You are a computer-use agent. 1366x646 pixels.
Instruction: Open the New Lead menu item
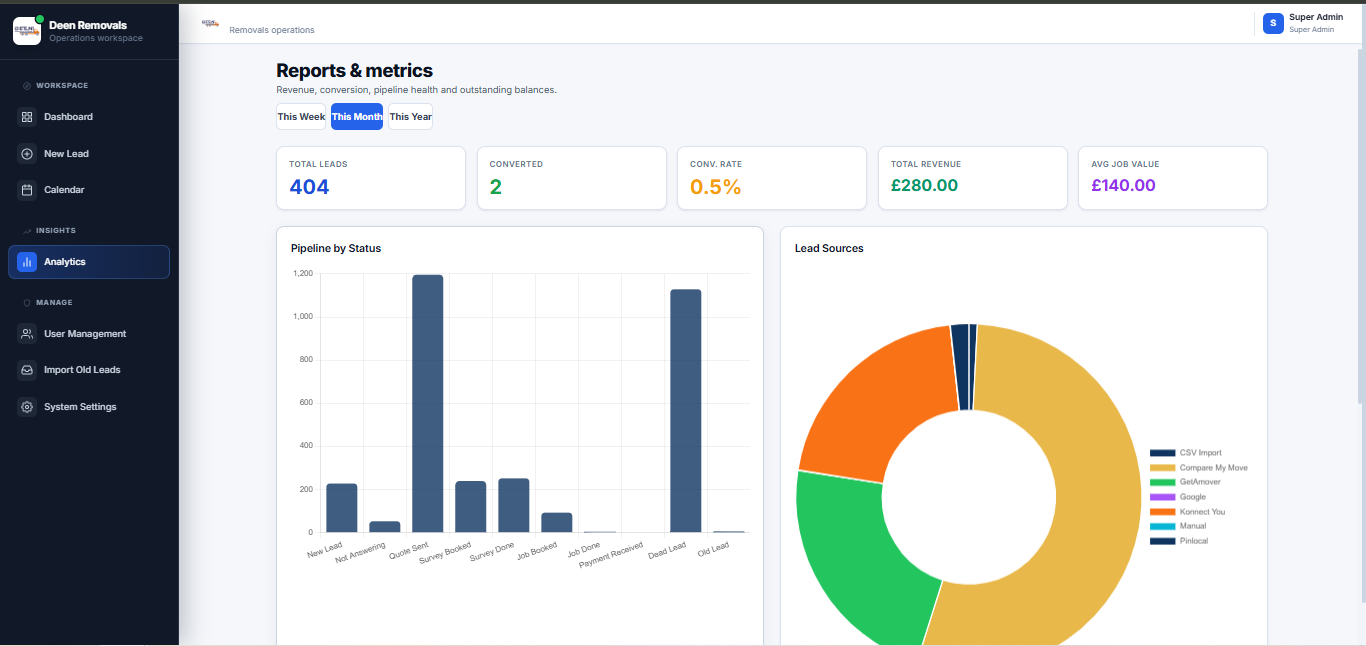(89, 154)
